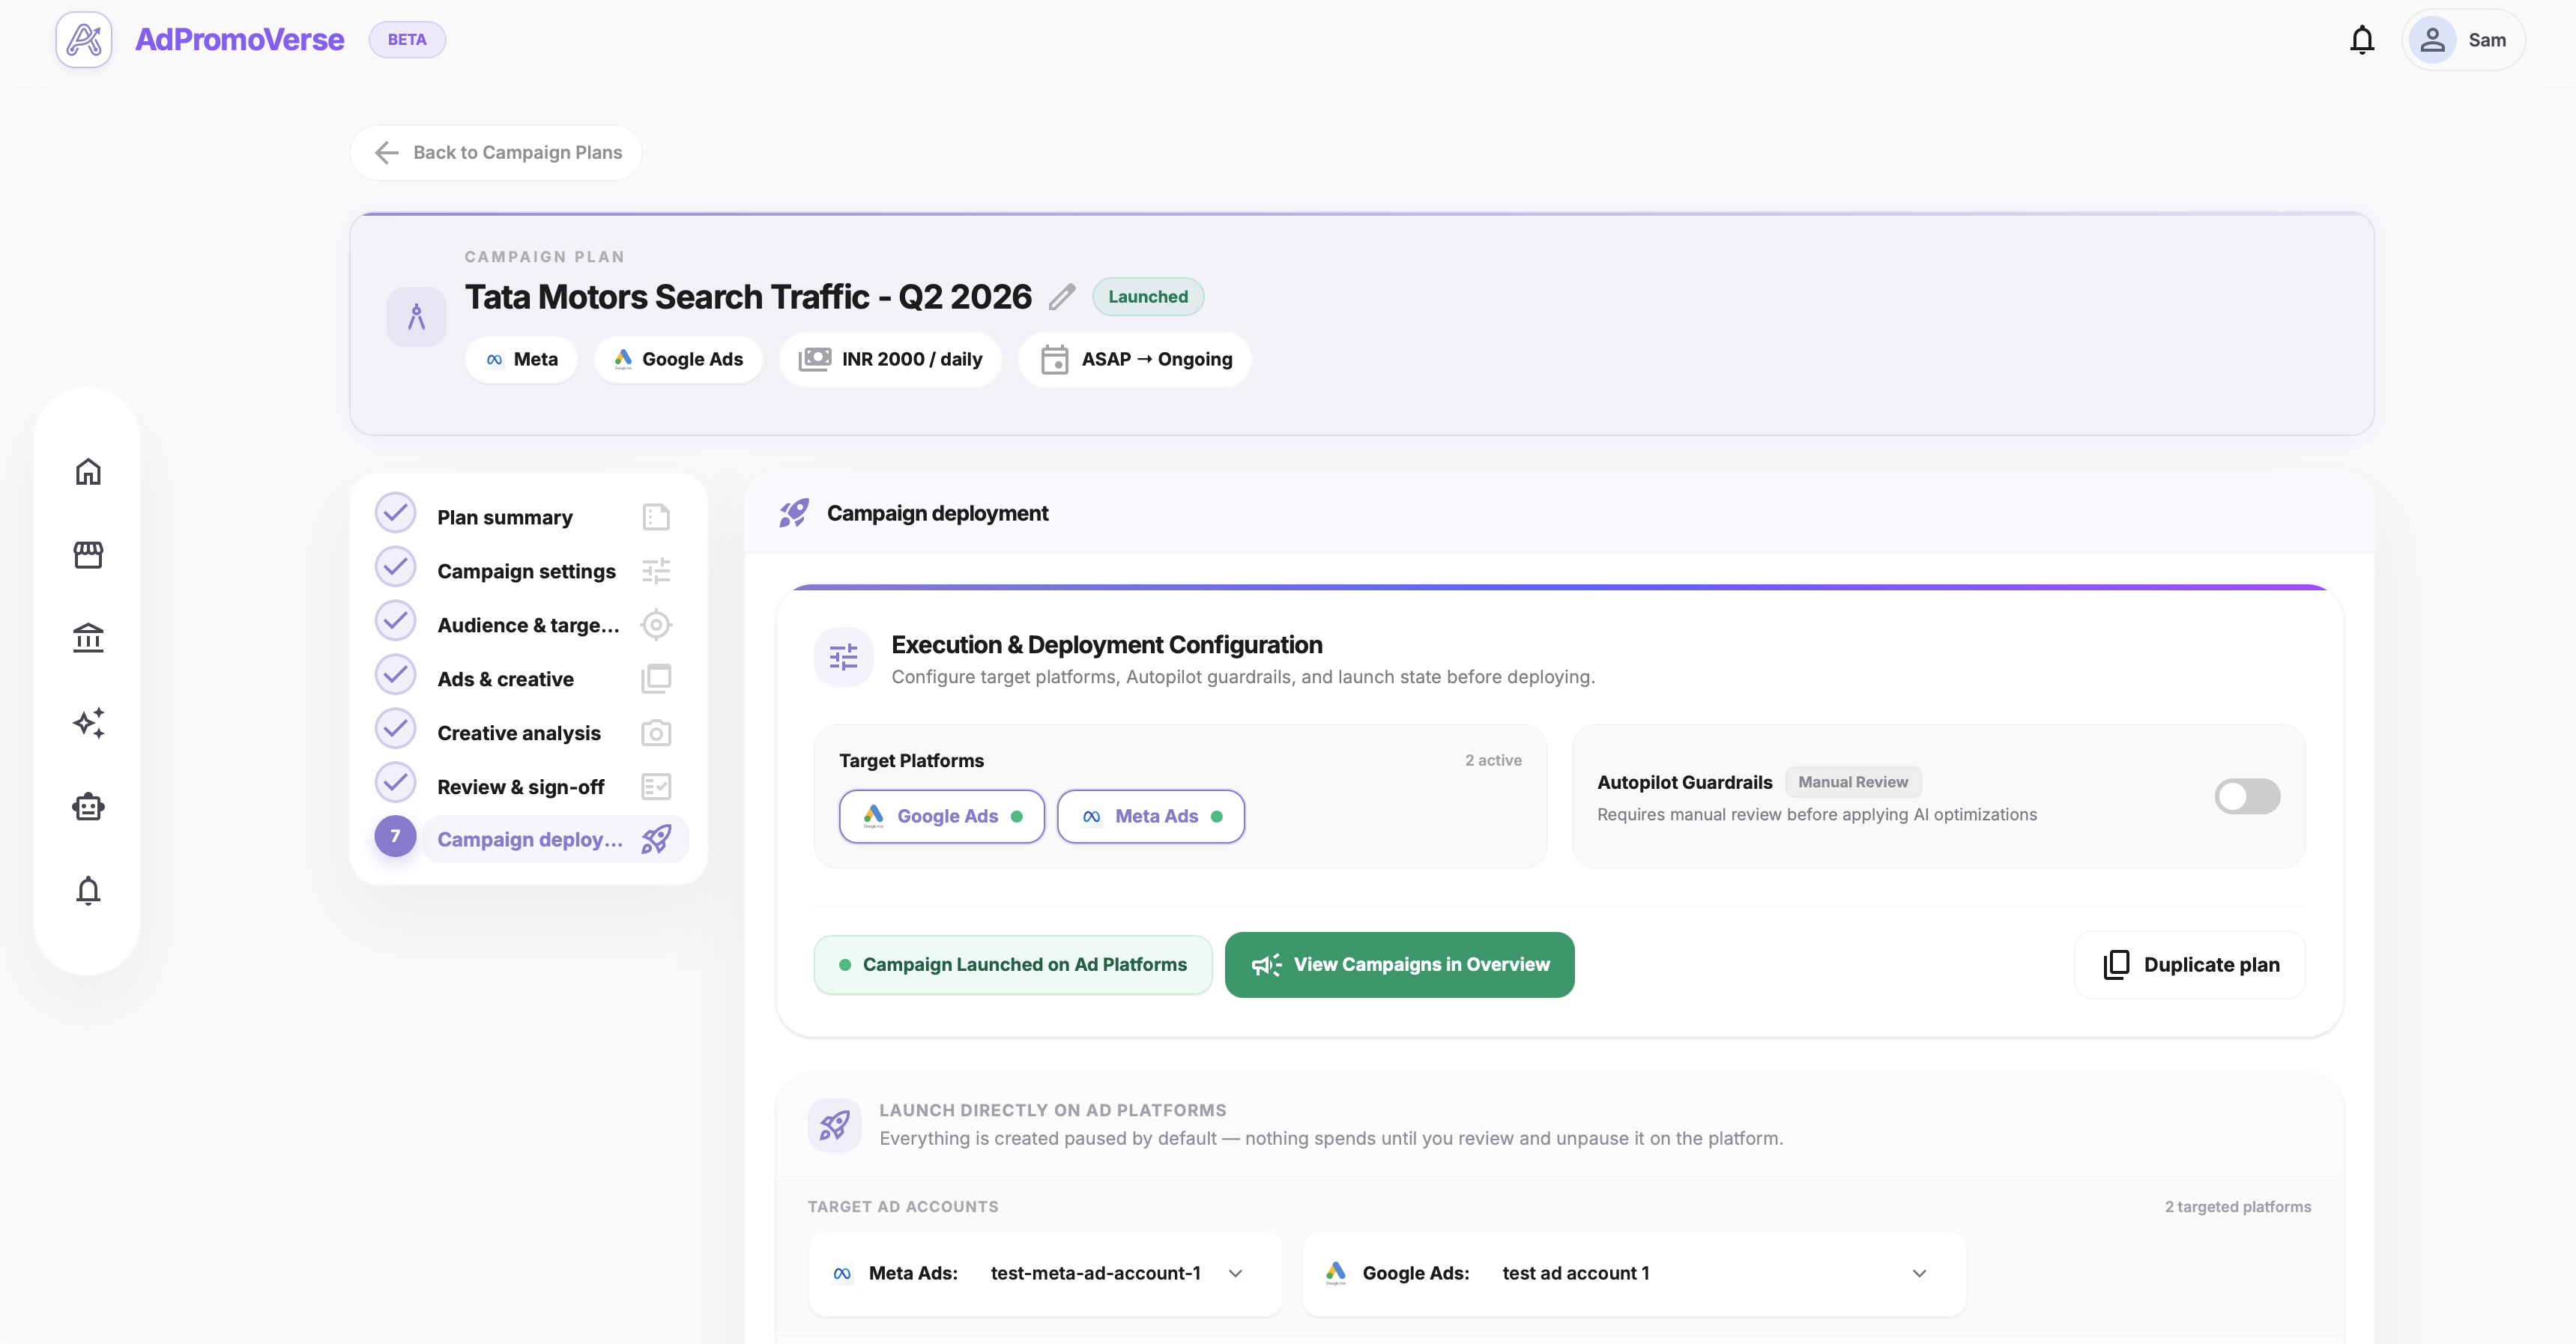Image resolution: width=2576 pixels, height=1344 pixels.
Task: Open the AI sparkles icon in sidebar
Action: click(88, 722)
